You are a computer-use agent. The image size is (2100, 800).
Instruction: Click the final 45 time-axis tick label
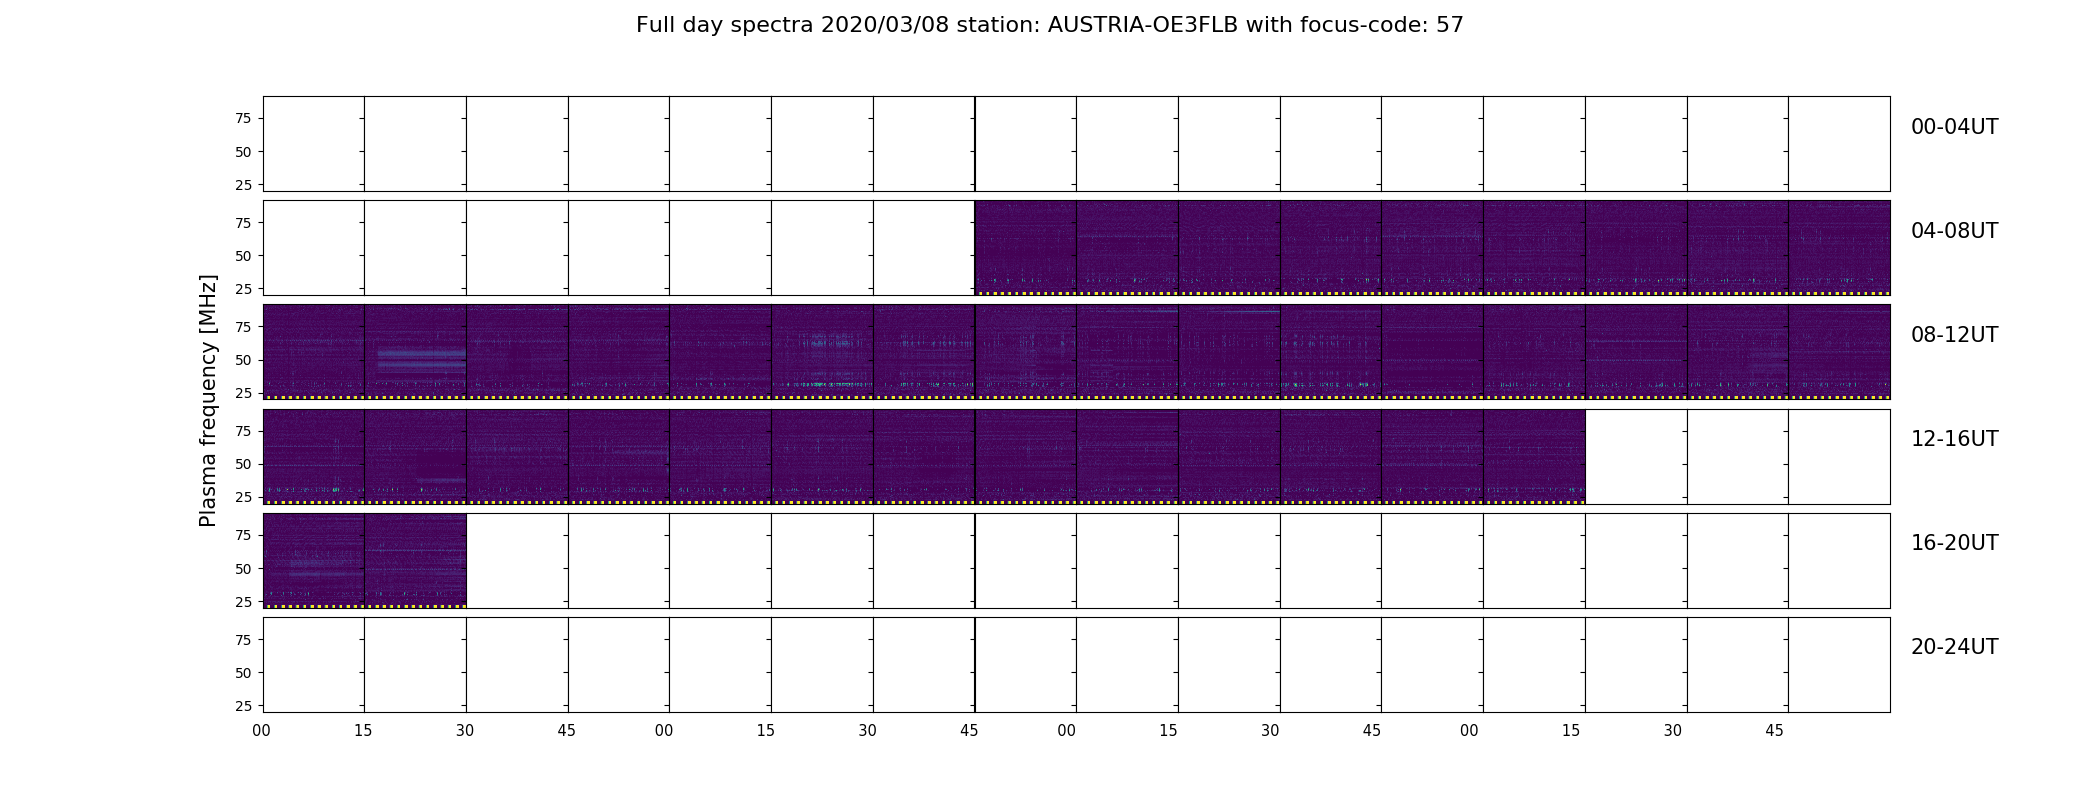tap(1774, 731)
